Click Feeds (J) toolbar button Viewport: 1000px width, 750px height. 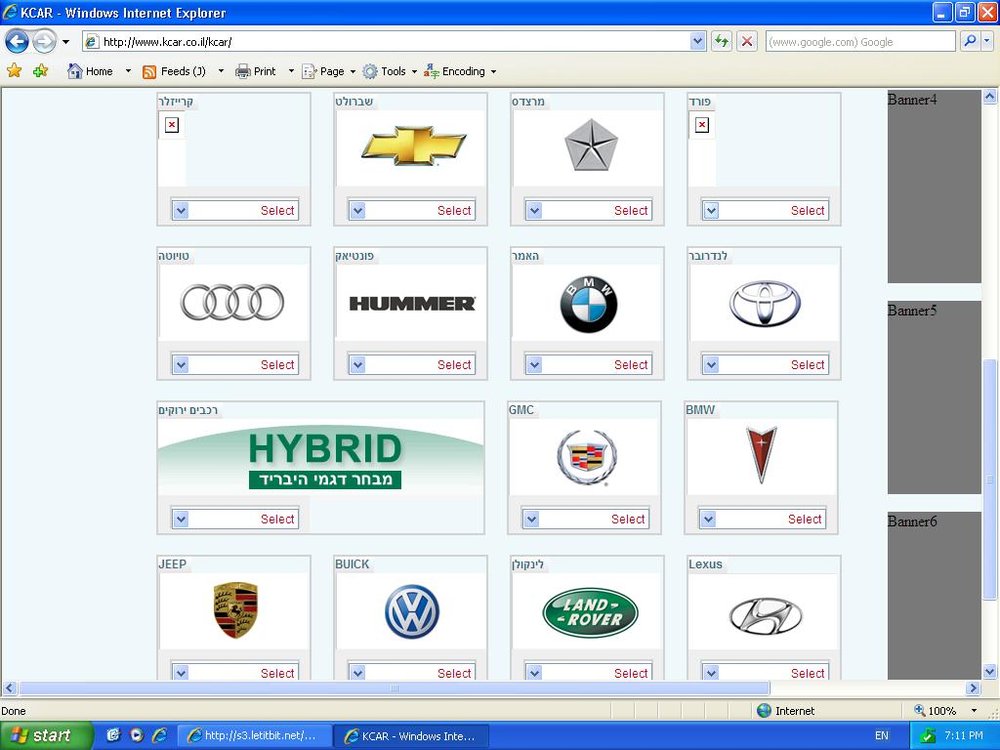tap(174, 71)
